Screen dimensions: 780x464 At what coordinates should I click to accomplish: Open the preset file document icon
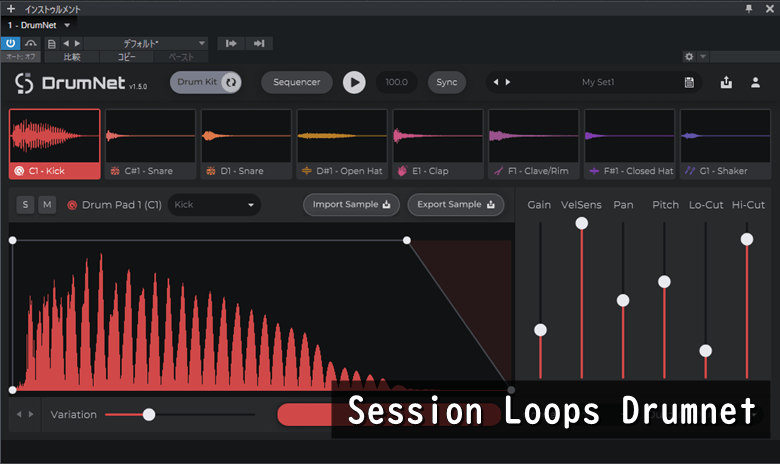tap(52, 44)
